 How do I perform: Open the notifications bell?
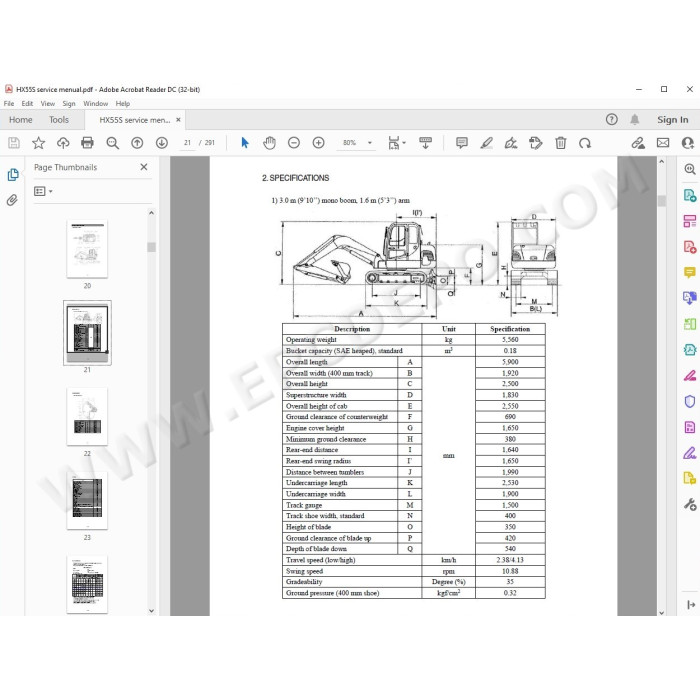634,119
